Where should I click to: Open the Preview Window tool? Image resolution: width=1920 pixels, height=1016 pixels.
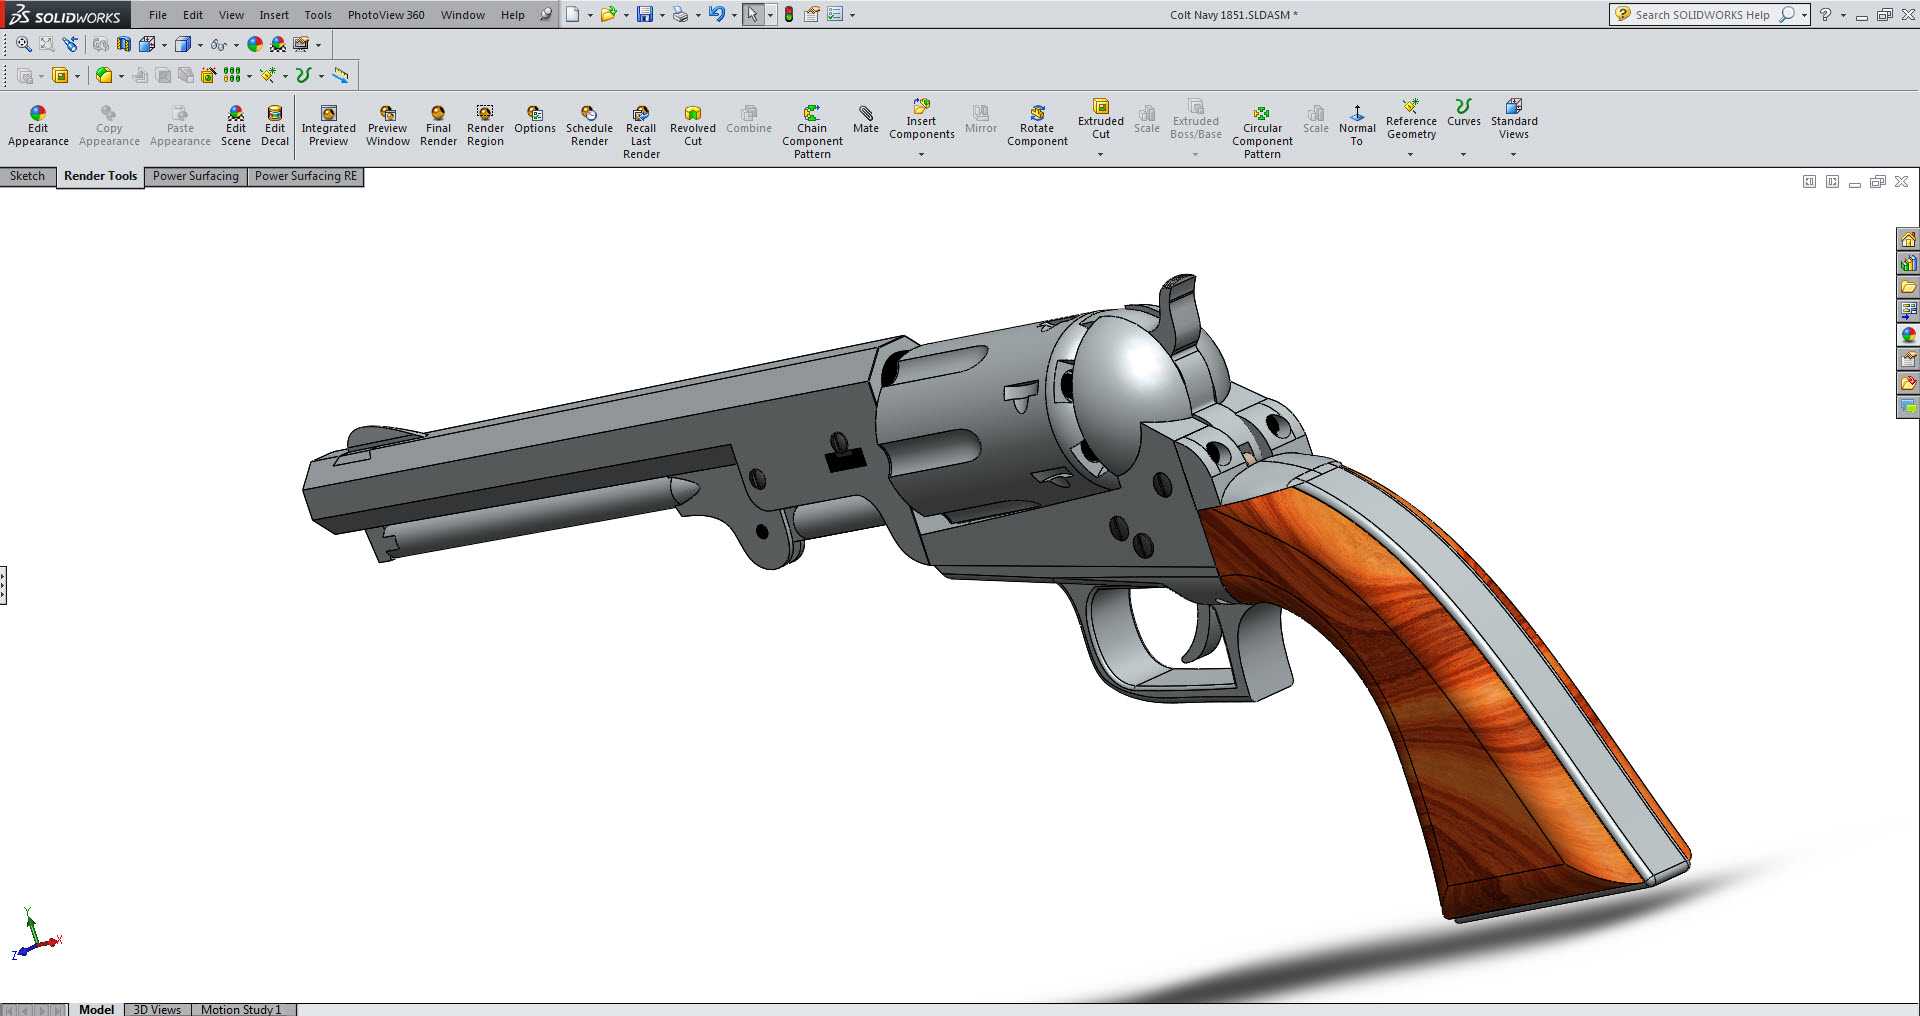pyautogui.click(x=388, y=126)
